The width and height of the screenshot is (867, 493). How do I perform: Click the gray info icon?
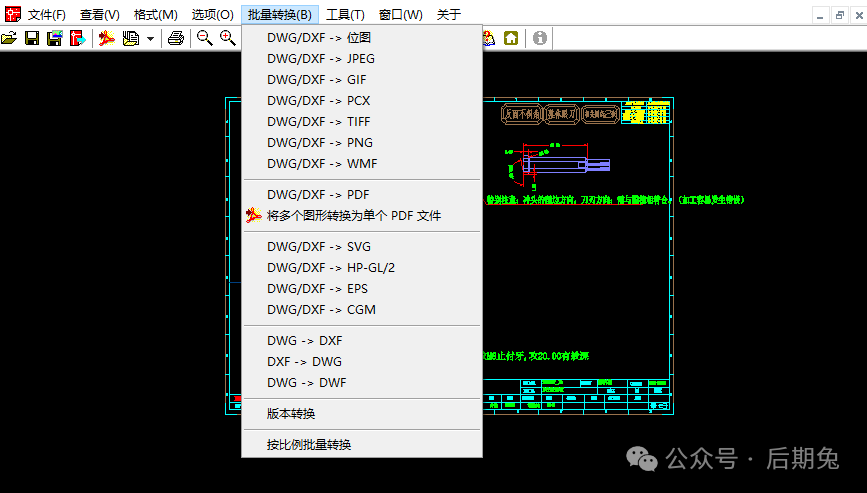(540, 38)
